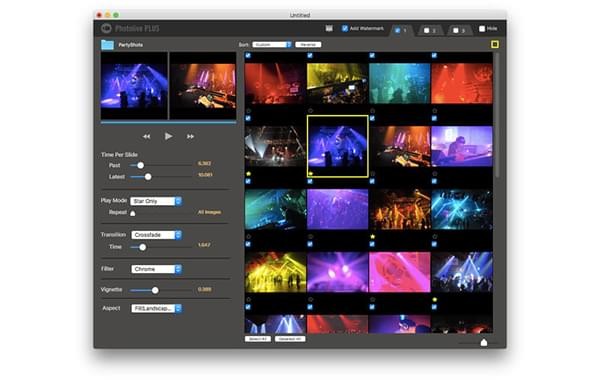Click the PartyShots folder name
The height and width of the screenshot is (380, 600).
pos(130,45)
